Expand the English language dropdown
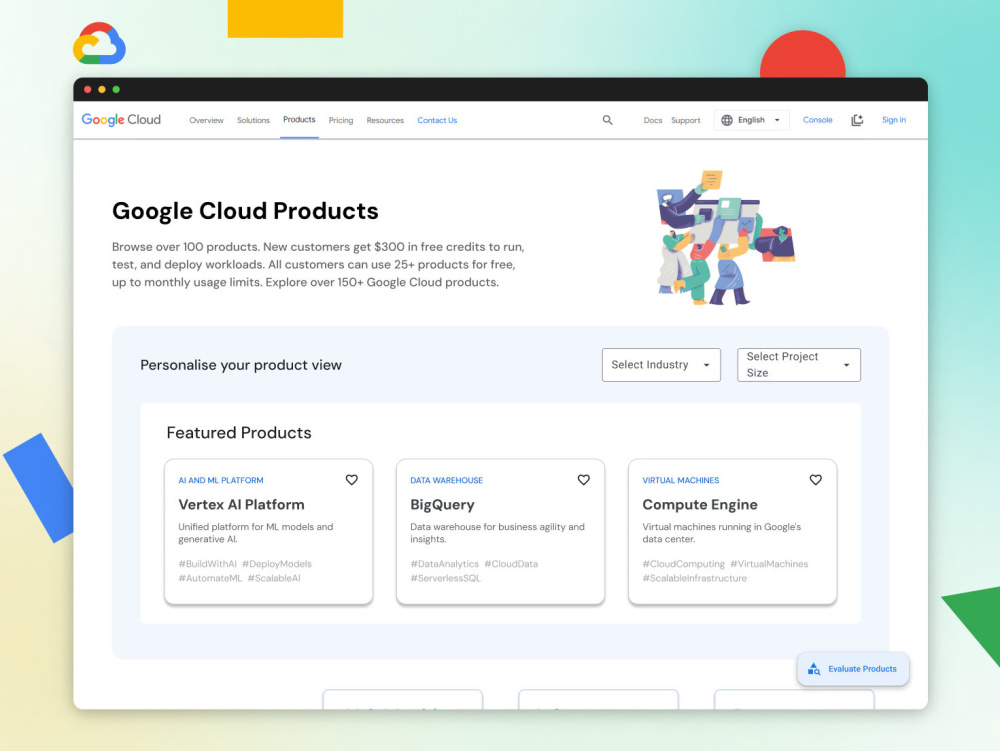The image size is (1000, 751). pos(751,120)
